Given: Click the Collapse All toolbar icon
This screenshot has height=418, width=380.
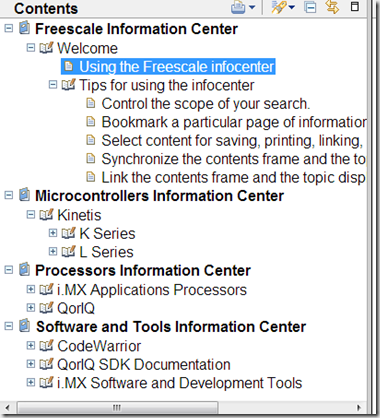Looking at the screenshot, I should (310, 7).
